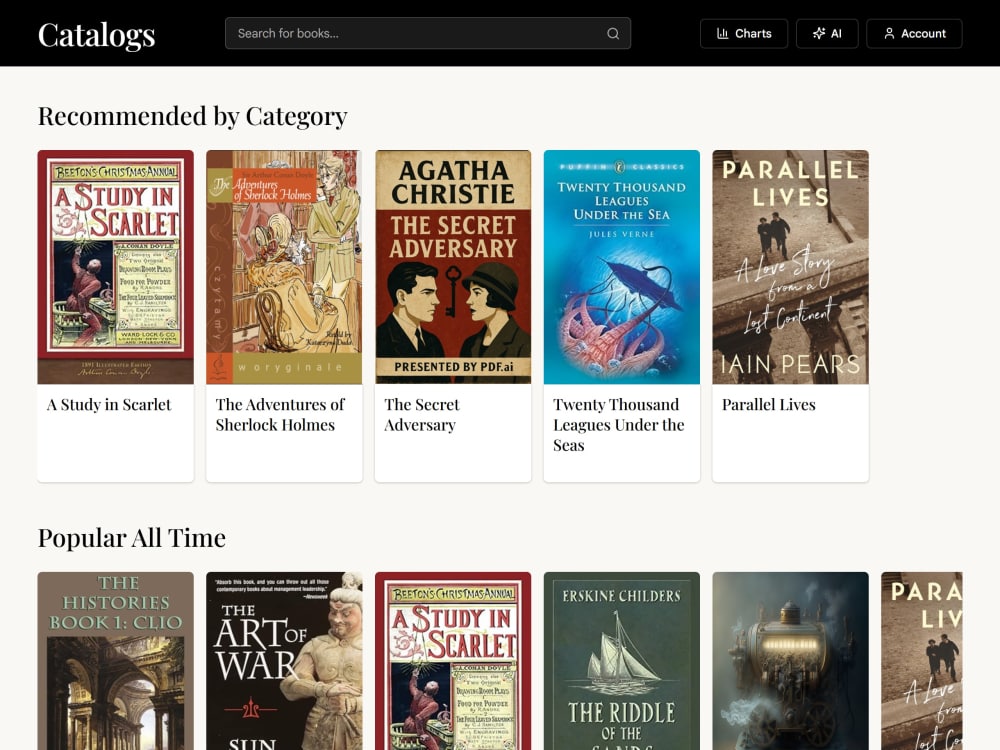Click The Adventures of Sherlock Holmes title

280,415
